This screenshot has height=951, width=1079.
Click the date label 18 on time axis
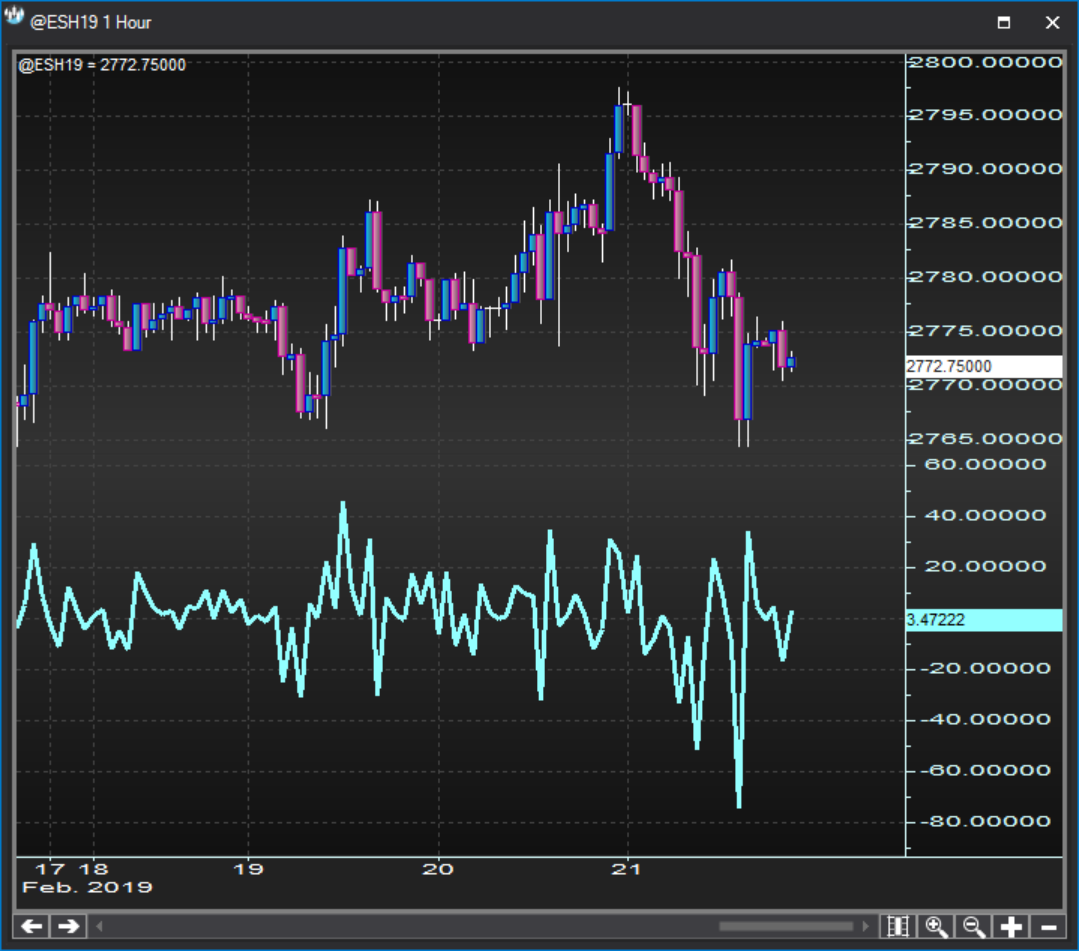(94, 869)
